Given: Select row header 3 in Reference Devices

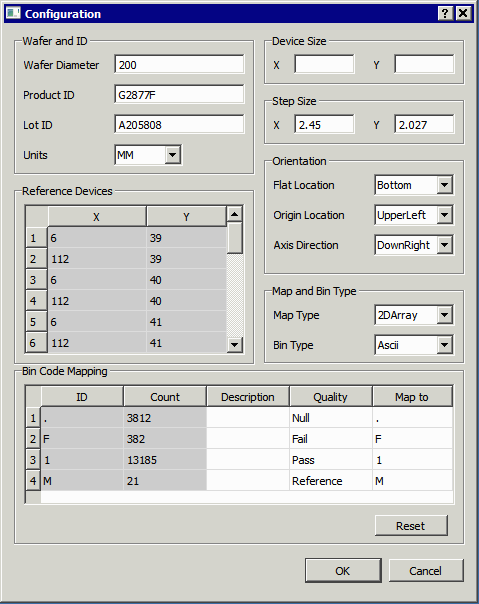Looking at the screenshot, I should pos(37,280).
